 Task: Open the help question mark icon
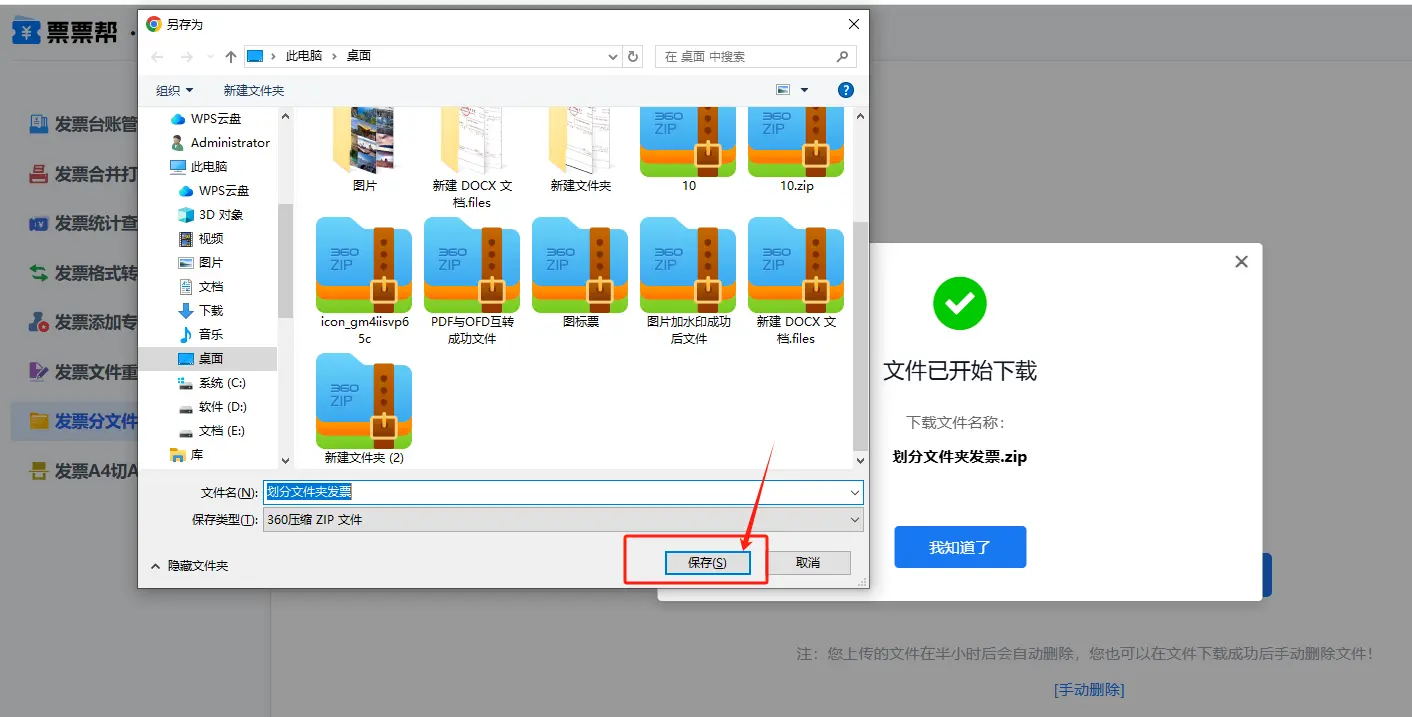tap(845, 90)
